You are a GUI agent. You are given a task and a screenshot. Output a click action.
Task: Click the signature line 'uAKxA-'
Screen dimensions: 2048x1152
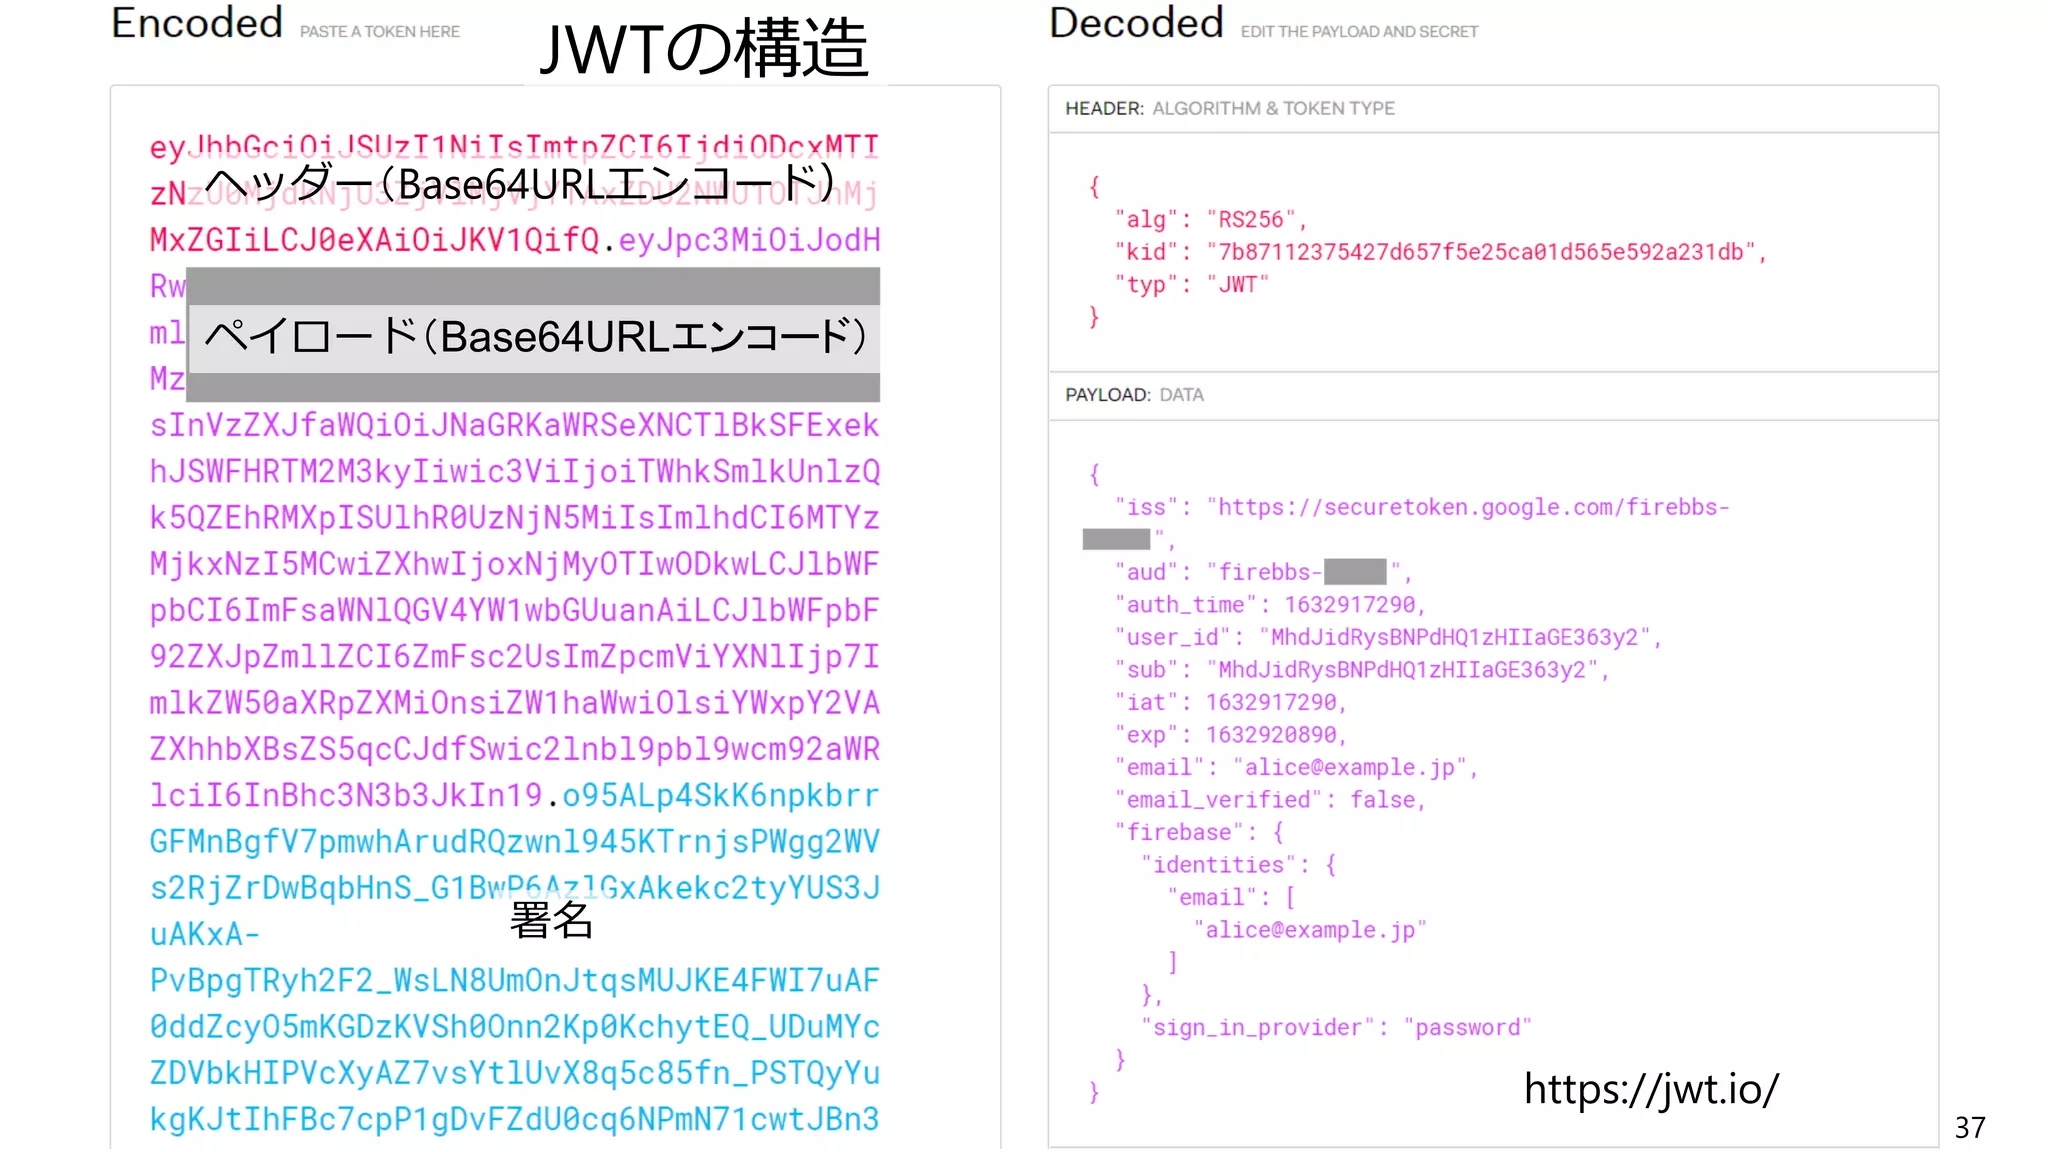click(x=205, y=934)
